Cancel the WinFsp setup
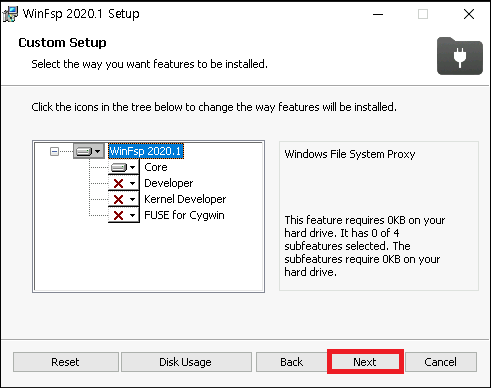This screenshot has width=491, height=388. coord(441,362)
